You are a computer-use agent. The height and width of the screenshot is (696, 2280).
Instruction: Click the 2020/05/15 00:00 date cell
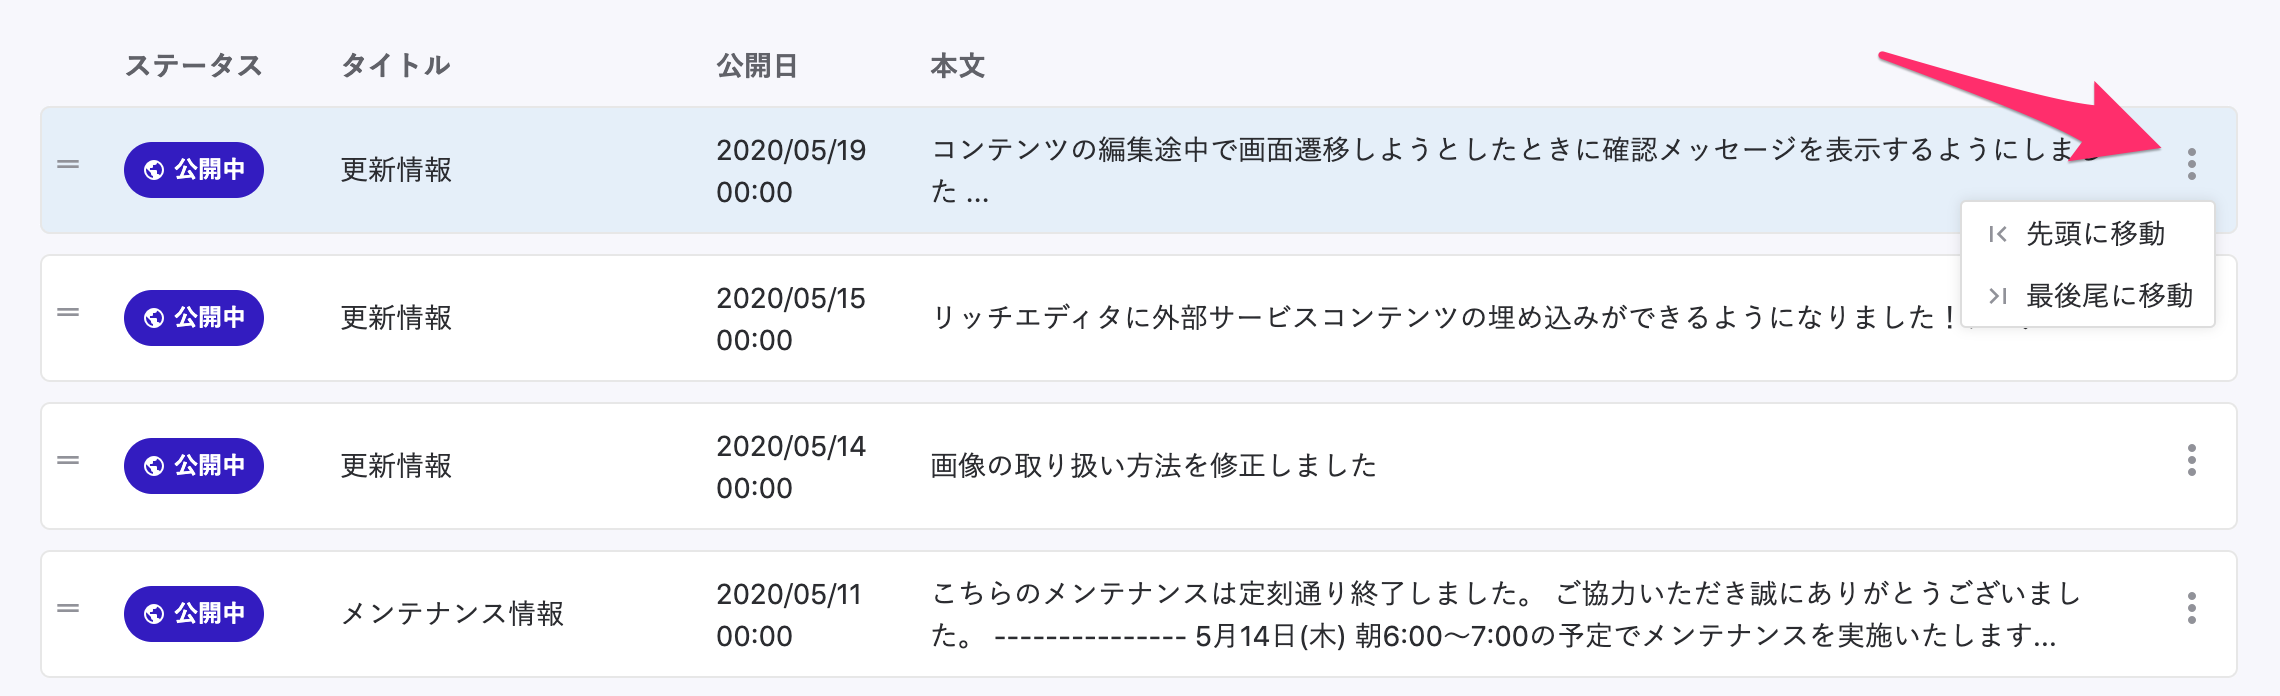(790, 318)
